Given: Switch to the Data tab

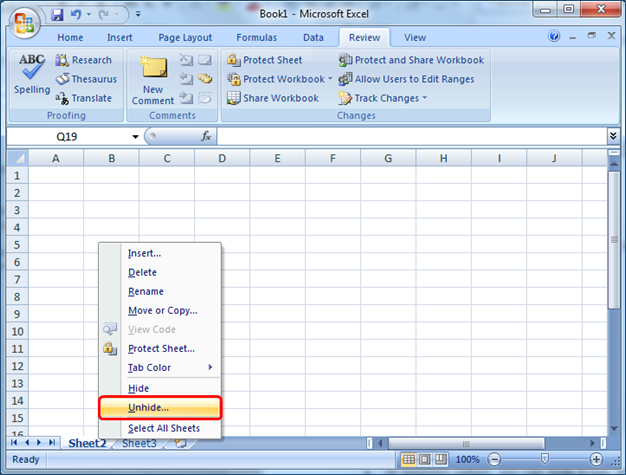Looking at the screenshot, I should tap(313, 38).
